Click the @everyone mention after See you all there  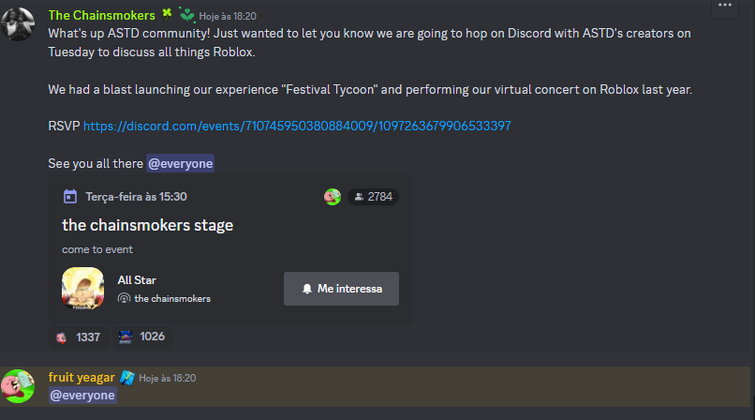pyautogui.click(x=181, y=164)
